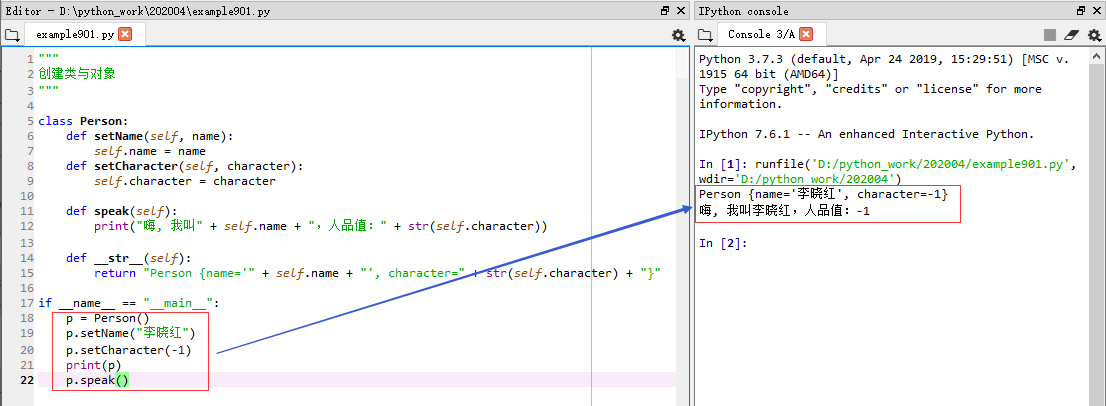Screen dimensions: 1106x406
Task: Click the line def setName(self, name):
Action: pos(150,136)
